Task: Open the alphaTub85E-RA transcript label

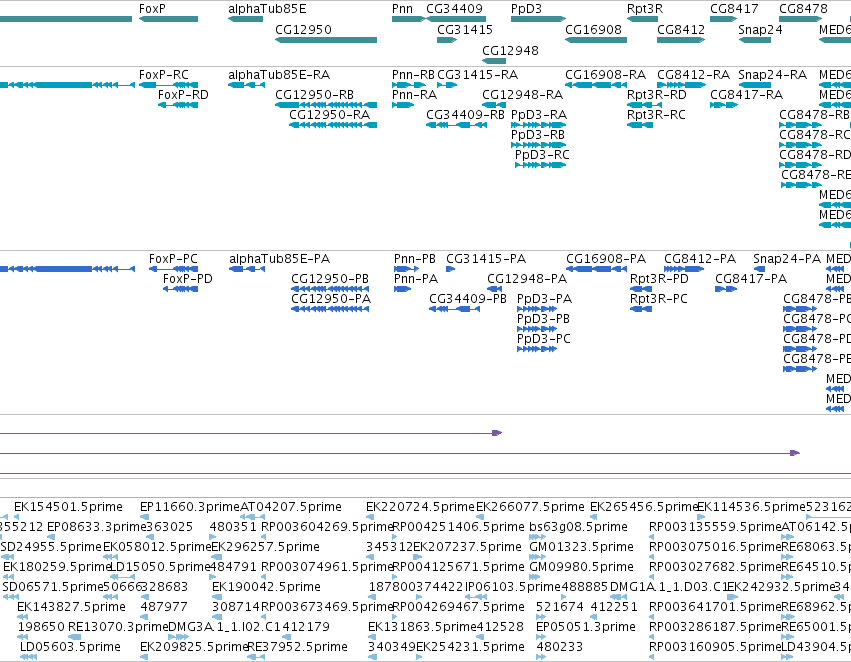Action: [x=279, y=75]
